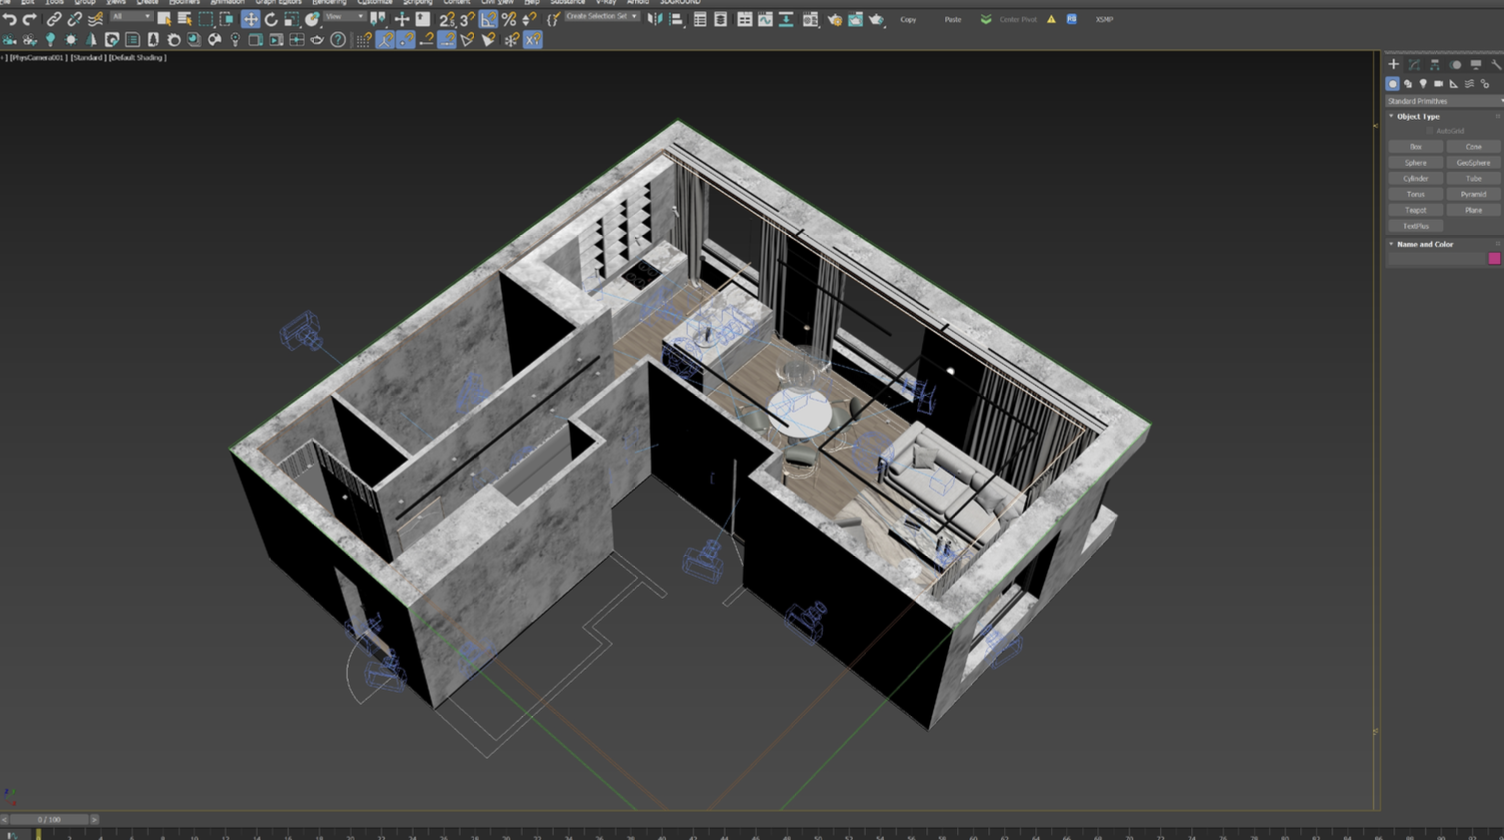Toggle the 2.5 snaps button

(446, 19)
